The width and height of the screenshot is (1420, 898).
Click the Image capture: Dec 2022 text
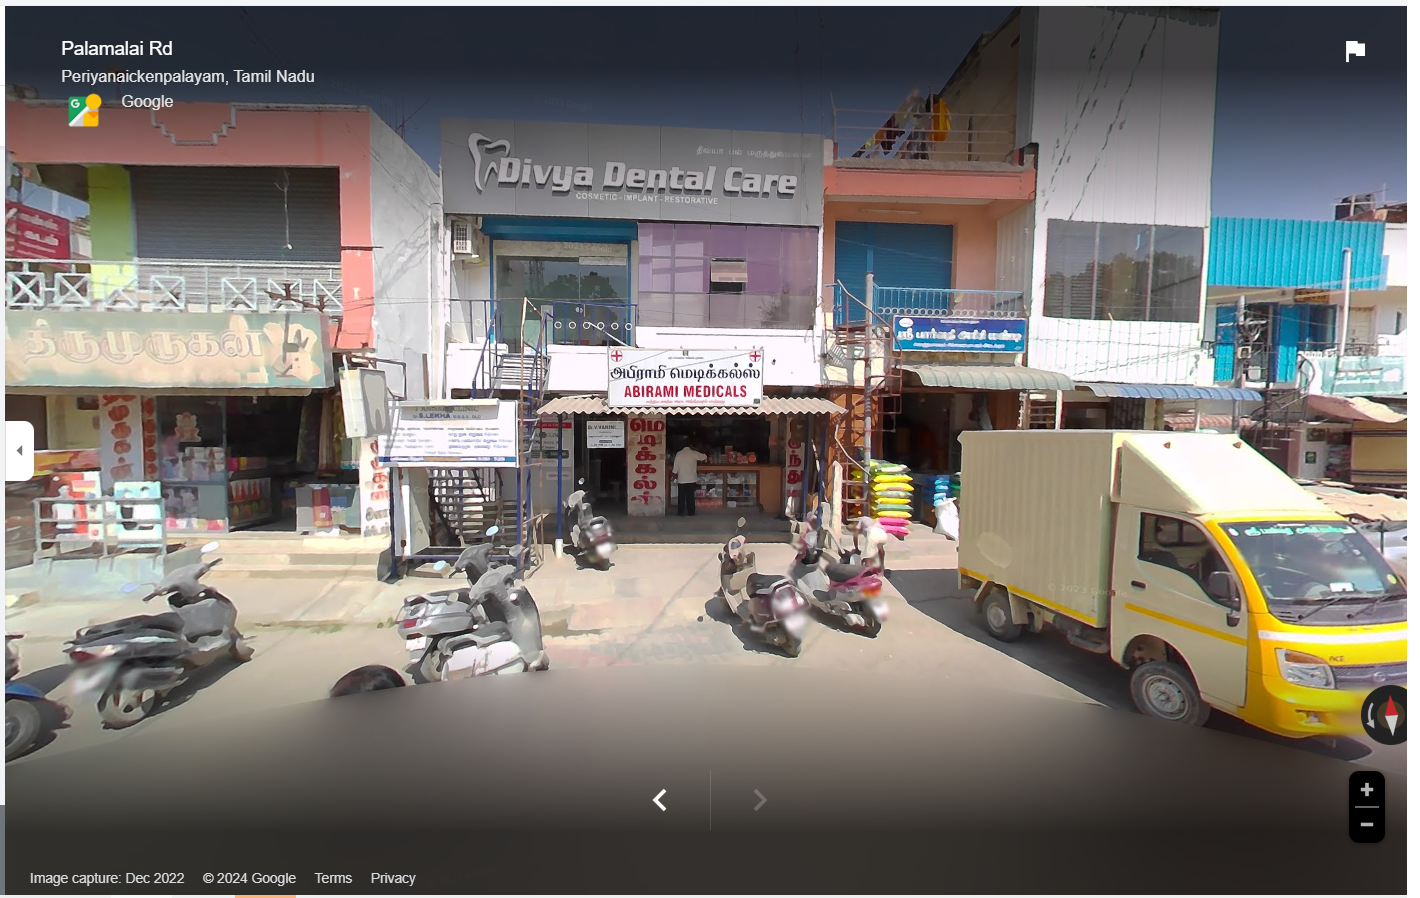tap(107, 878)
